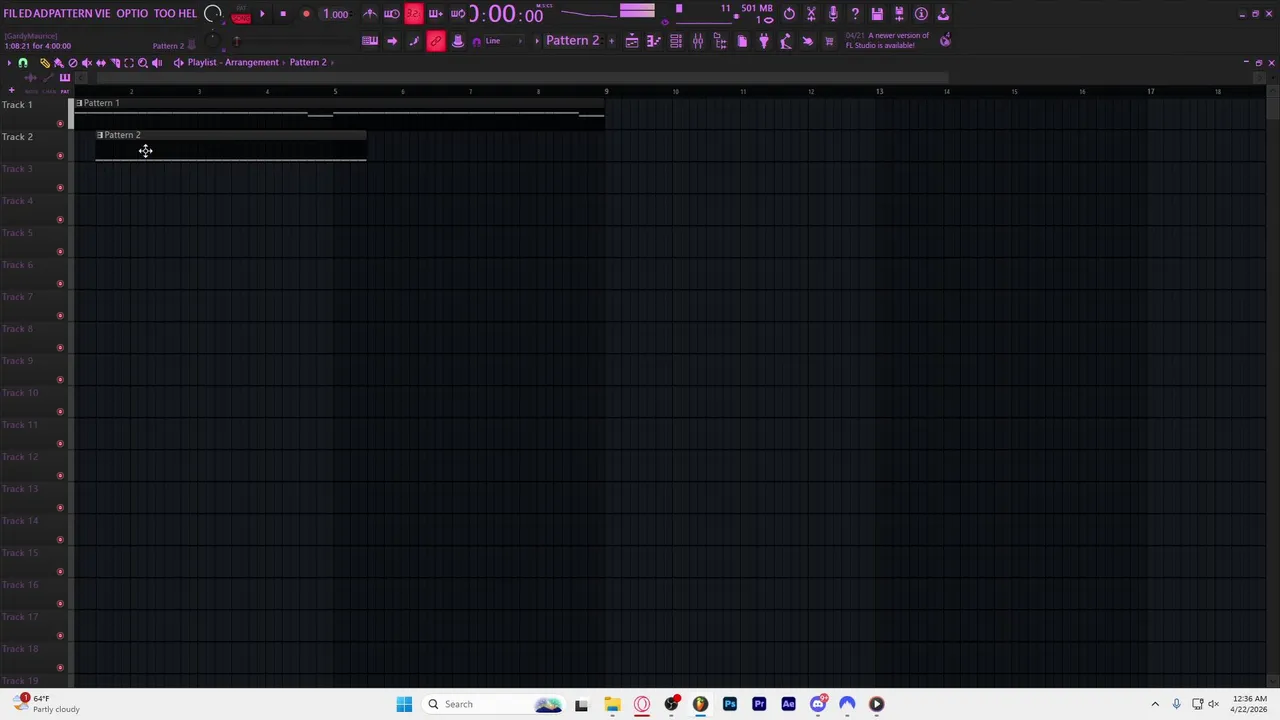Toggle step editing mode arrow icon
The image size is (1280, 720).
392,41
